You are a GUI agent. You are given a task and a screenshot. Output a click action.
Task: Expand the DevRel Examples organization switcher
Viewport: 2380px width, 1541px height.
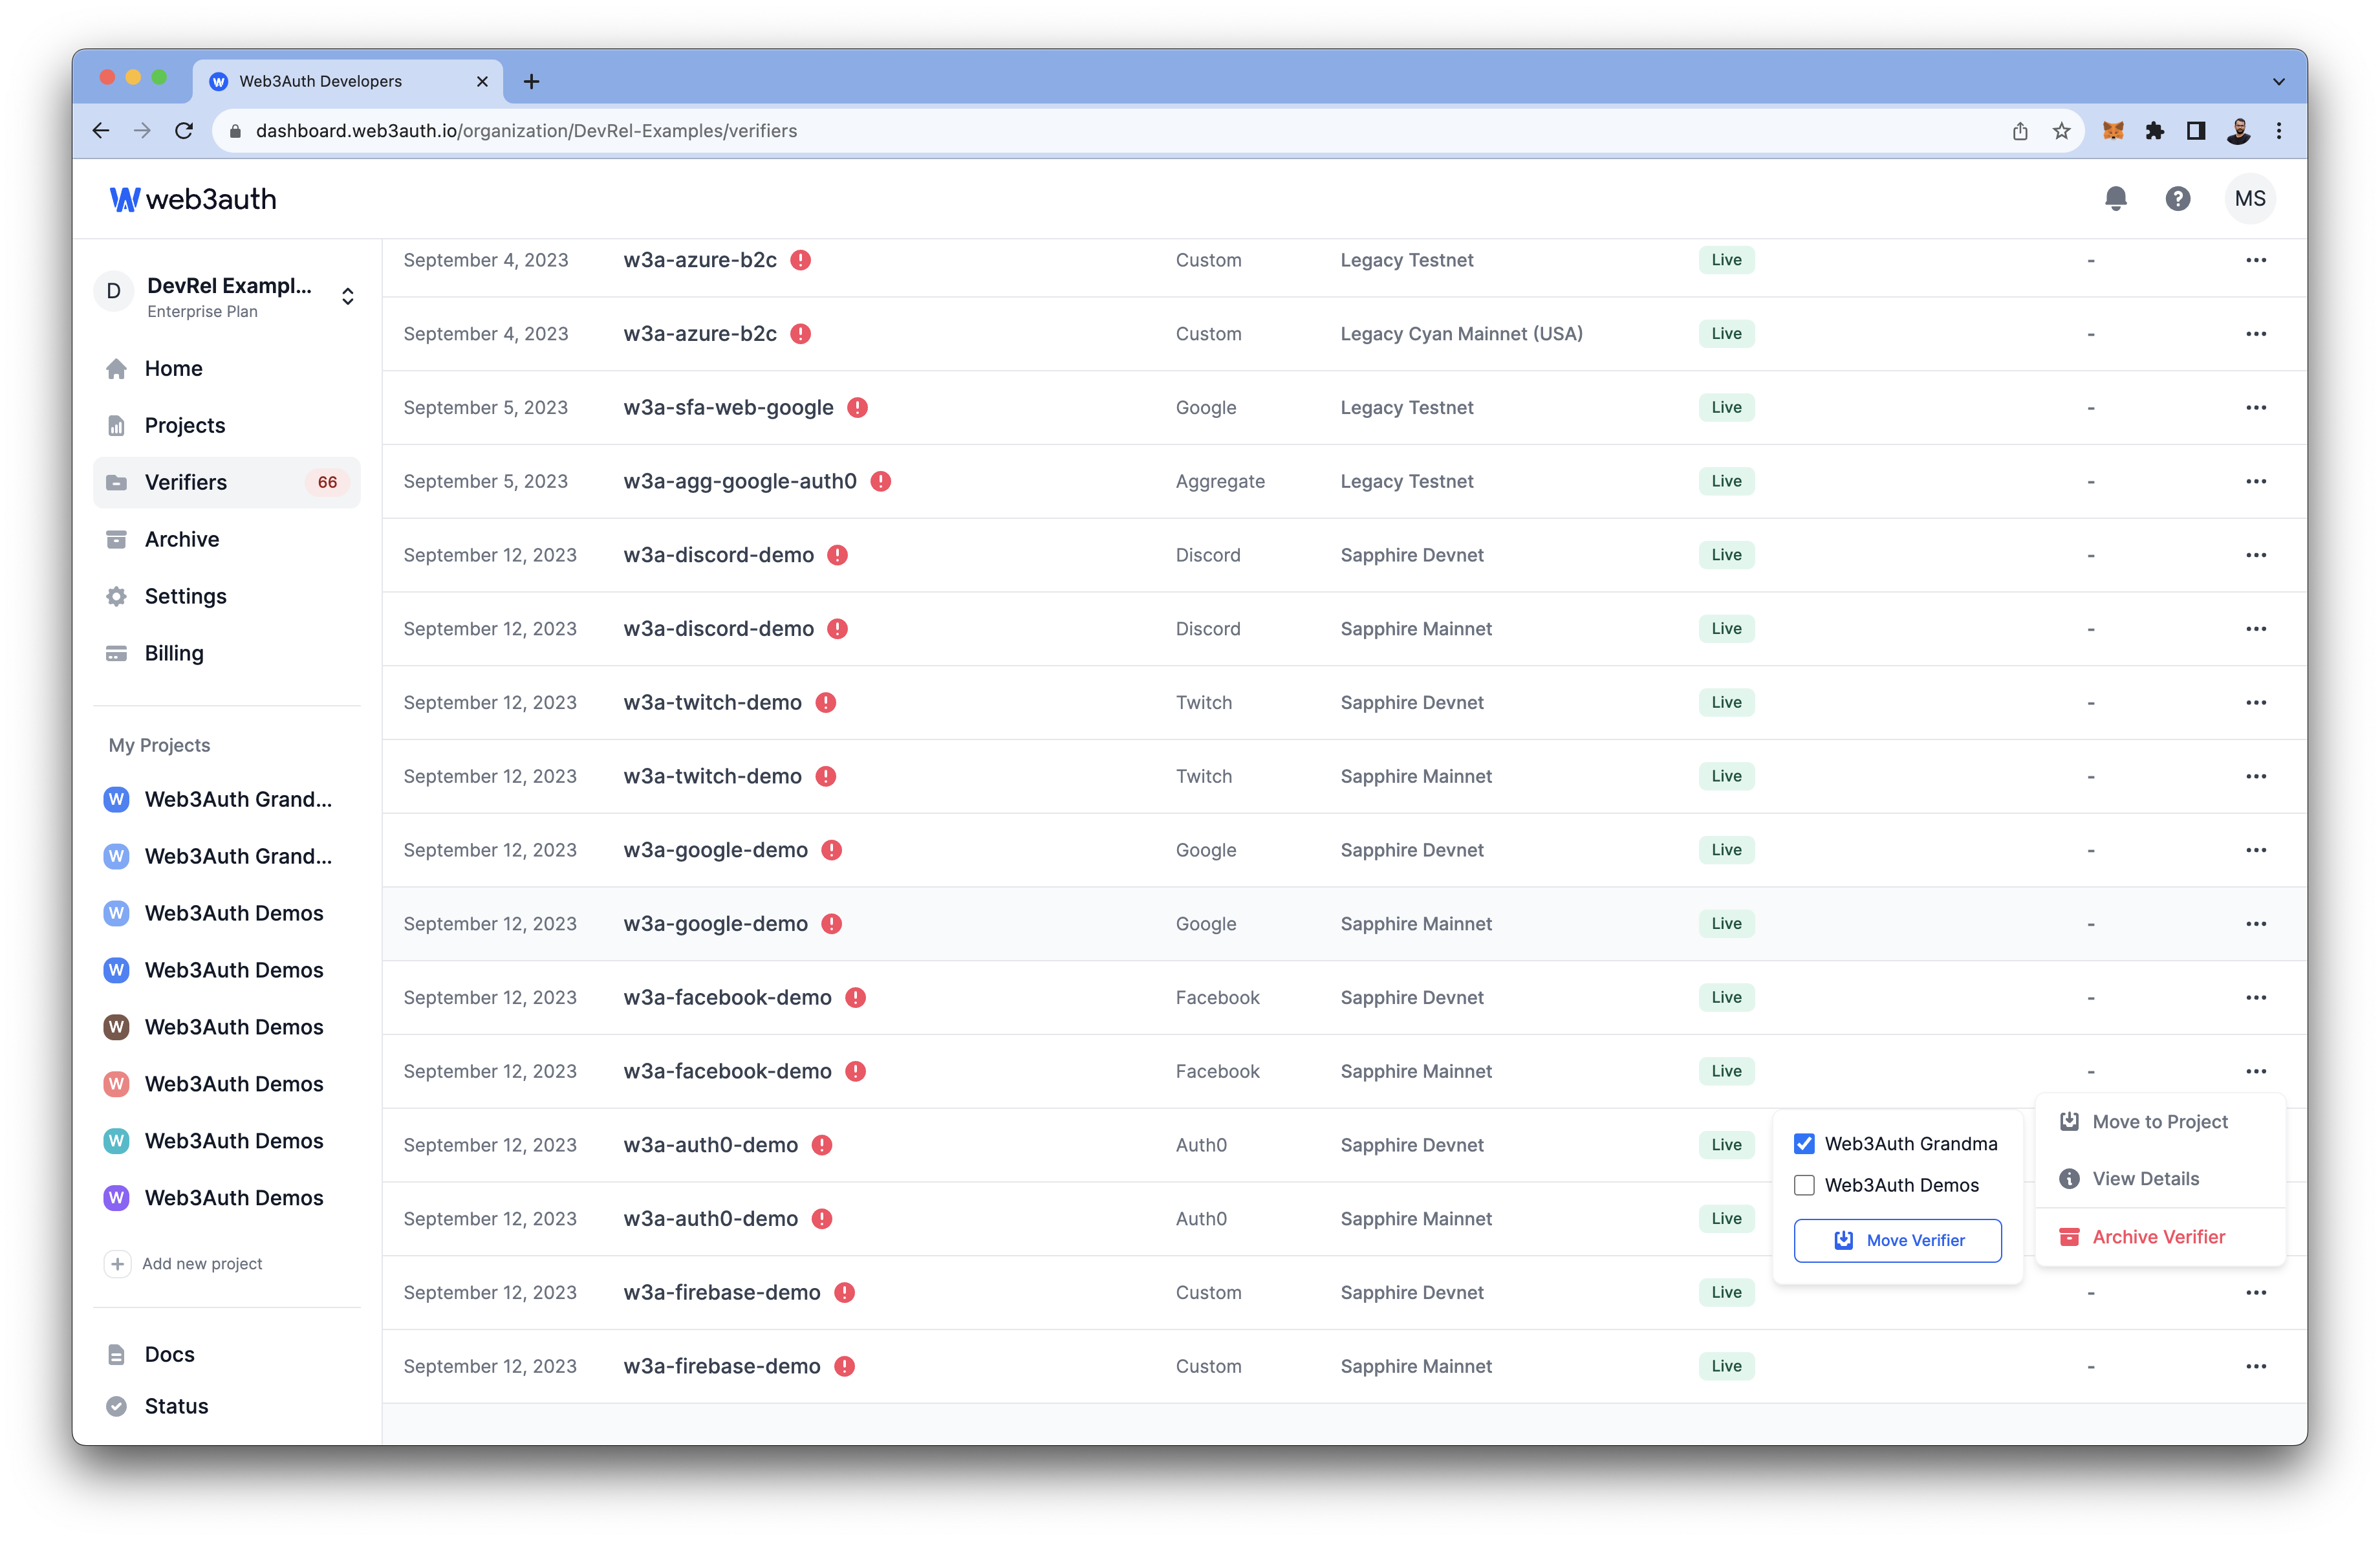point(348,296)
